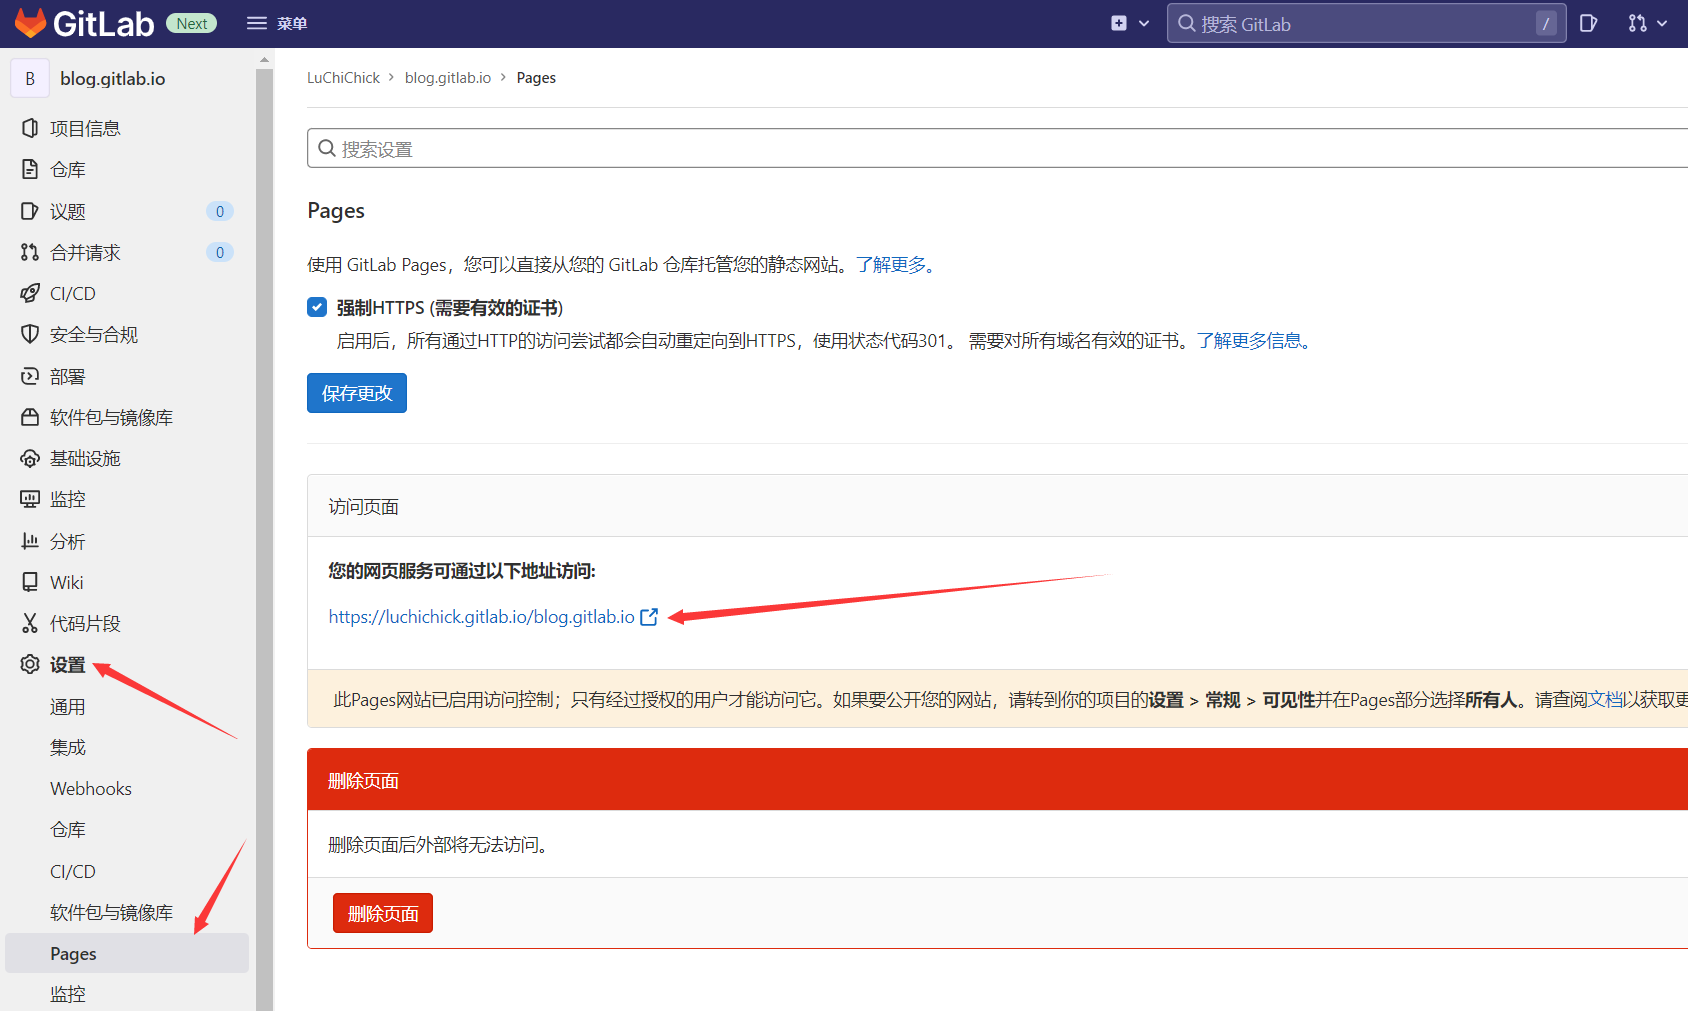
Task: Click the 议题 count badge 0
Action: click(x=220, y=211)
